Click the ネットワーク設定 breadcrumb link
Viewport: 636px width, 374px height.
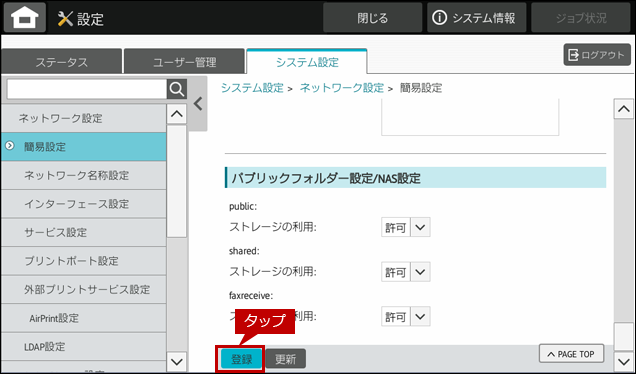(342, 88)
